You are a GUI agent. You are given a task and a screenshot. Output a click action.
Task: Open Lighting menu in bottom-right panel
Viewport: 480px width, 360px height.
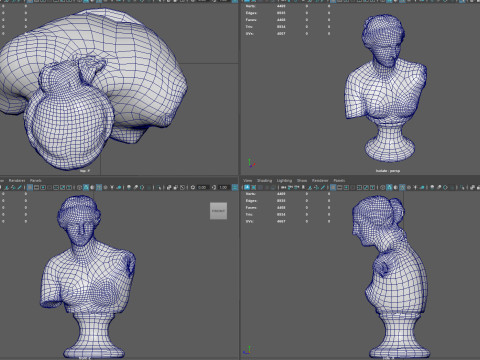tap(284, 180)
